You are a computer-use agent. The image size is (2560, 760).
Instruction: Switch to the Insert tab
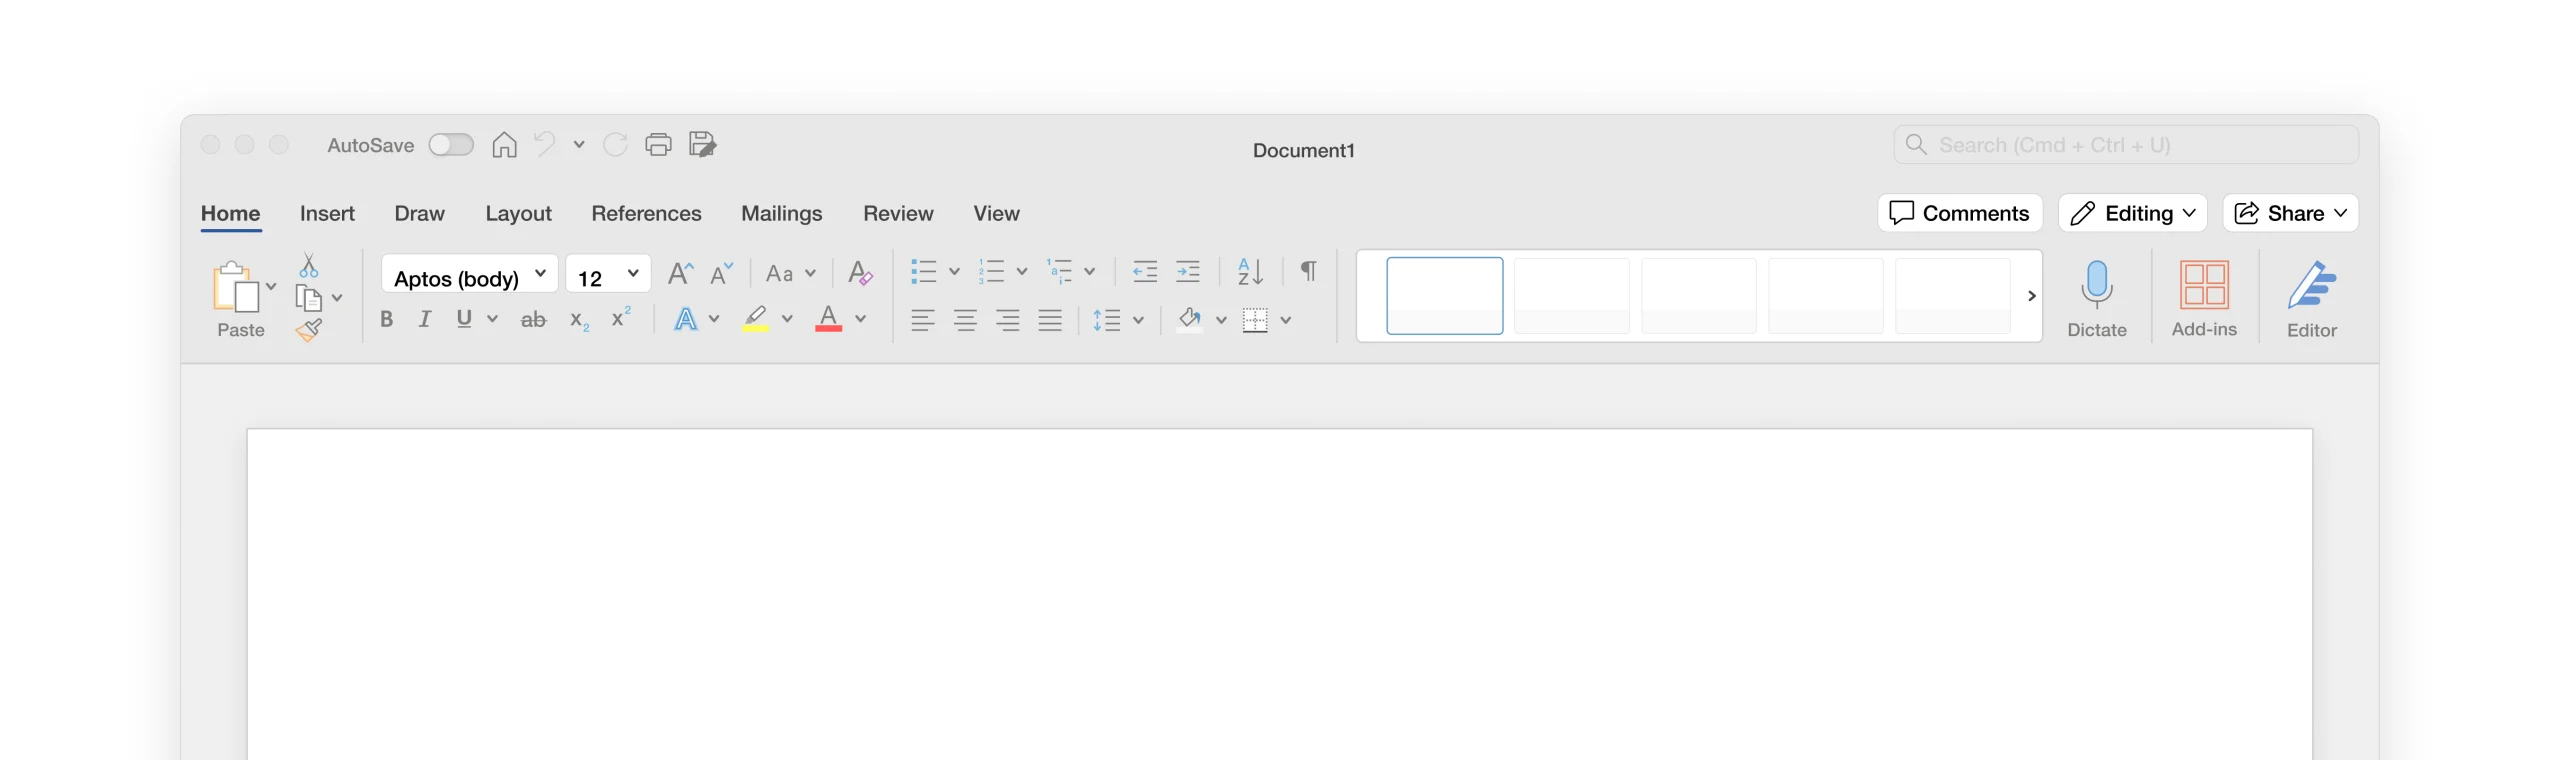327,213
